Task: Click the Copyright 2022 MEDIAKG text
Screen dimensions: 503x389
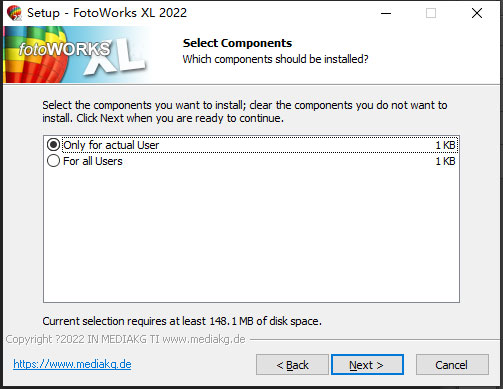Action: 125,339
